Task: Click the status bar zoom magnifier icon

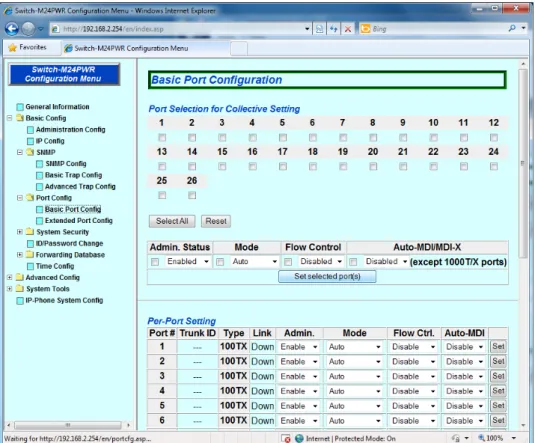Action: tap(481, 438)
